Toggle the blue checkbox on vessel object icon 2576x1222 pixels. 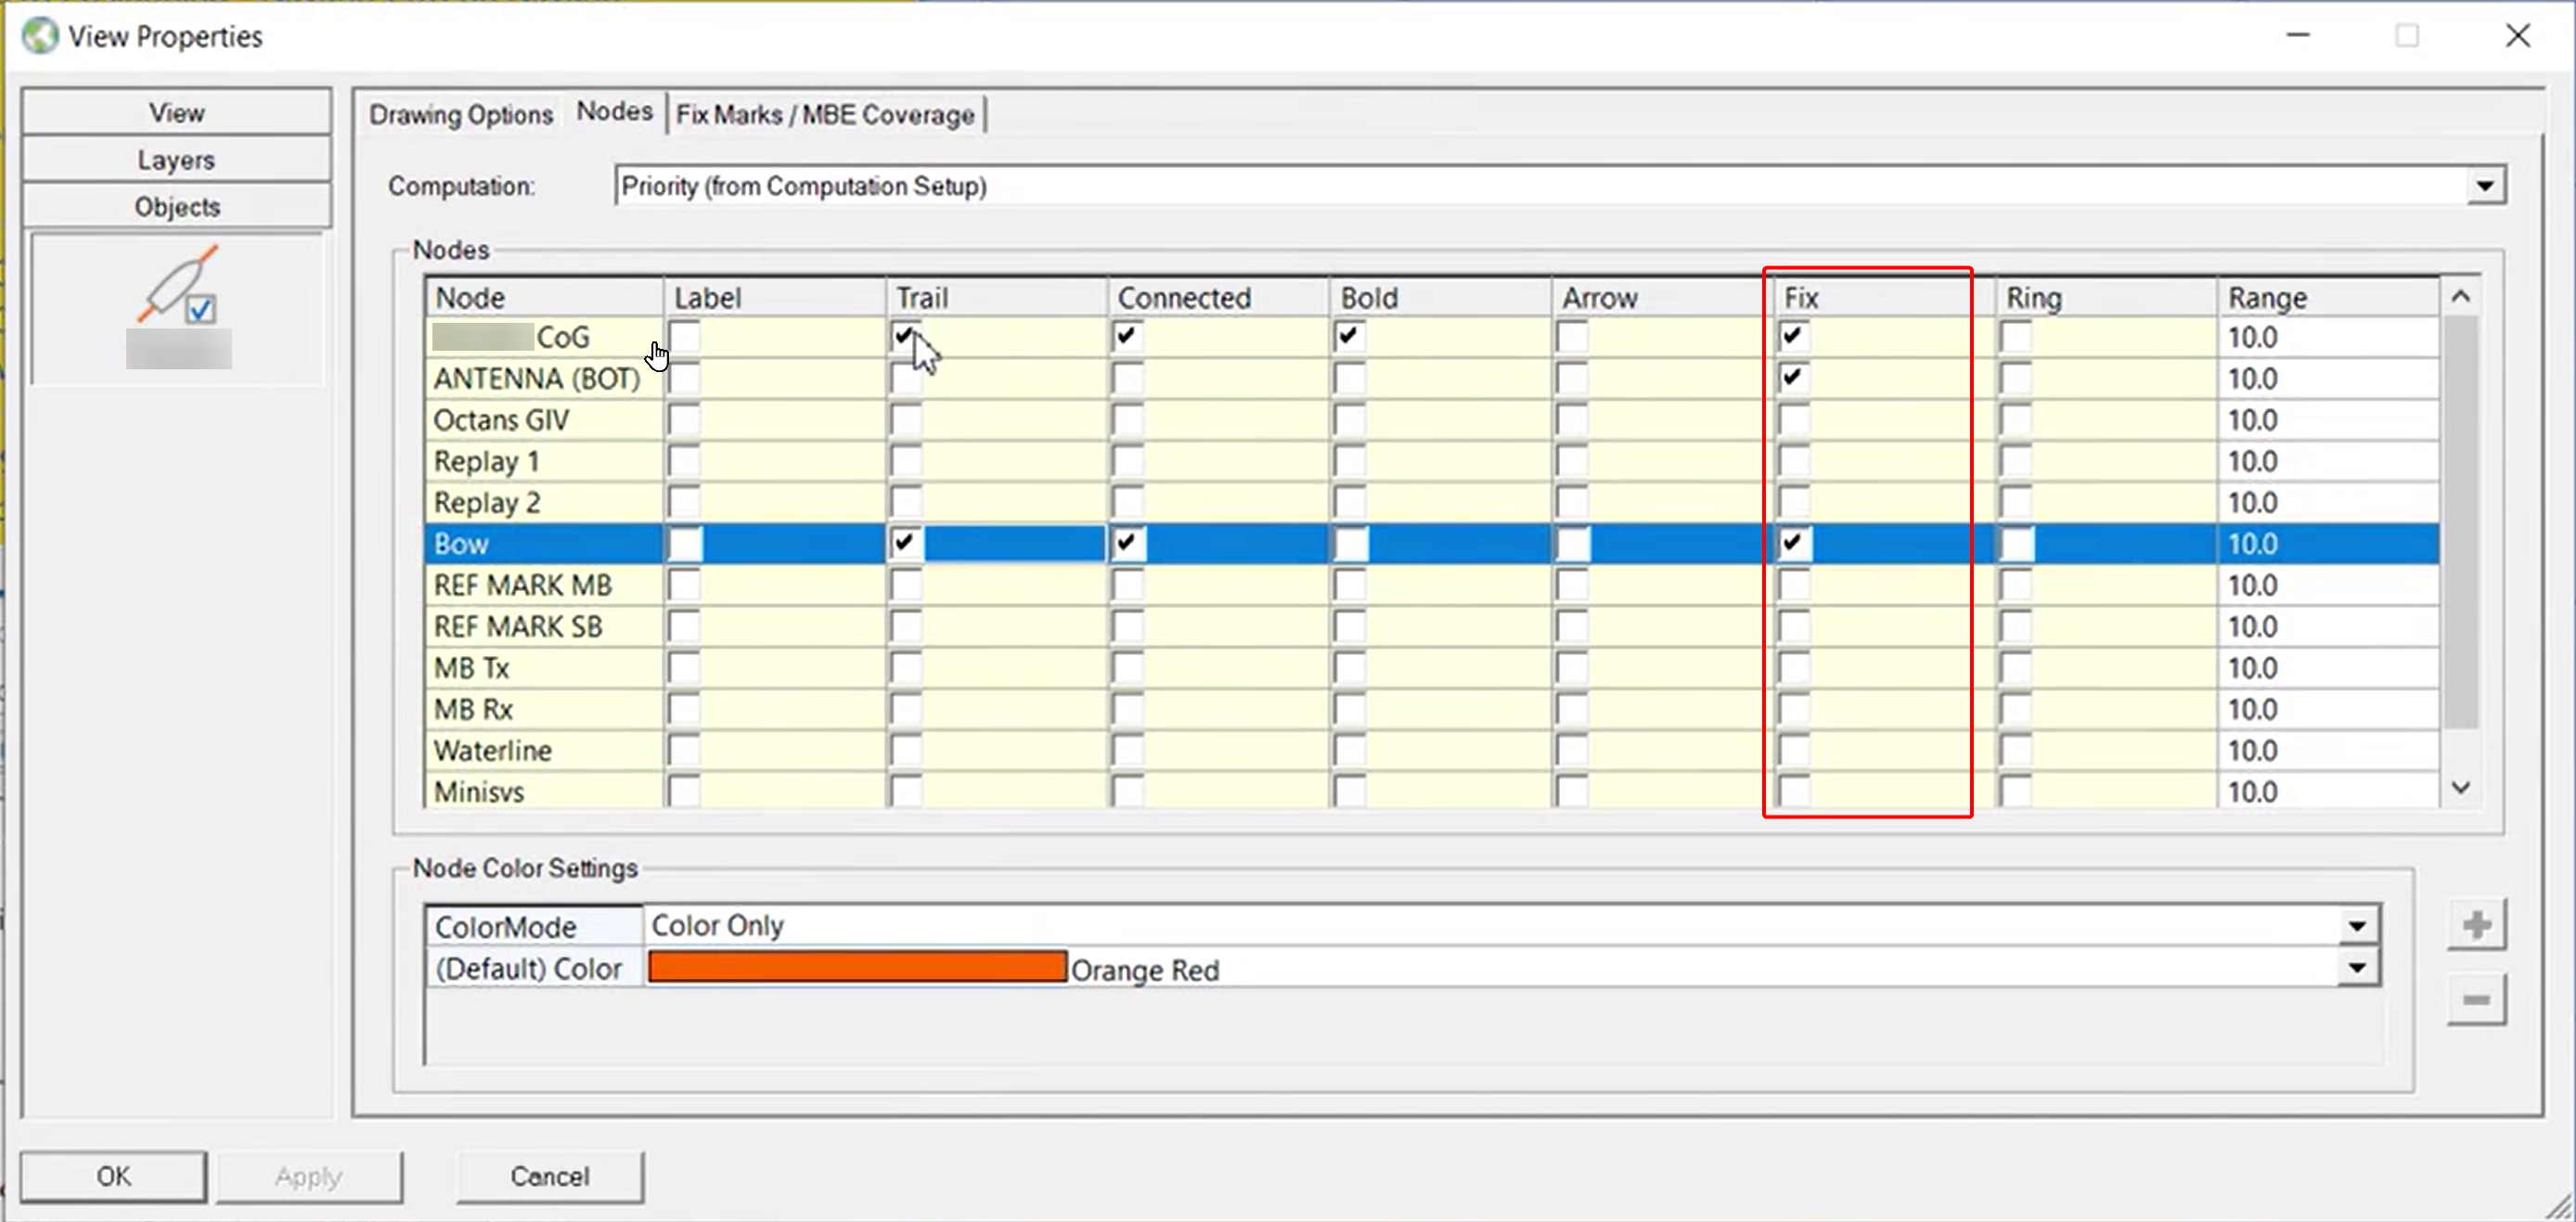click(x=202, y=309)
